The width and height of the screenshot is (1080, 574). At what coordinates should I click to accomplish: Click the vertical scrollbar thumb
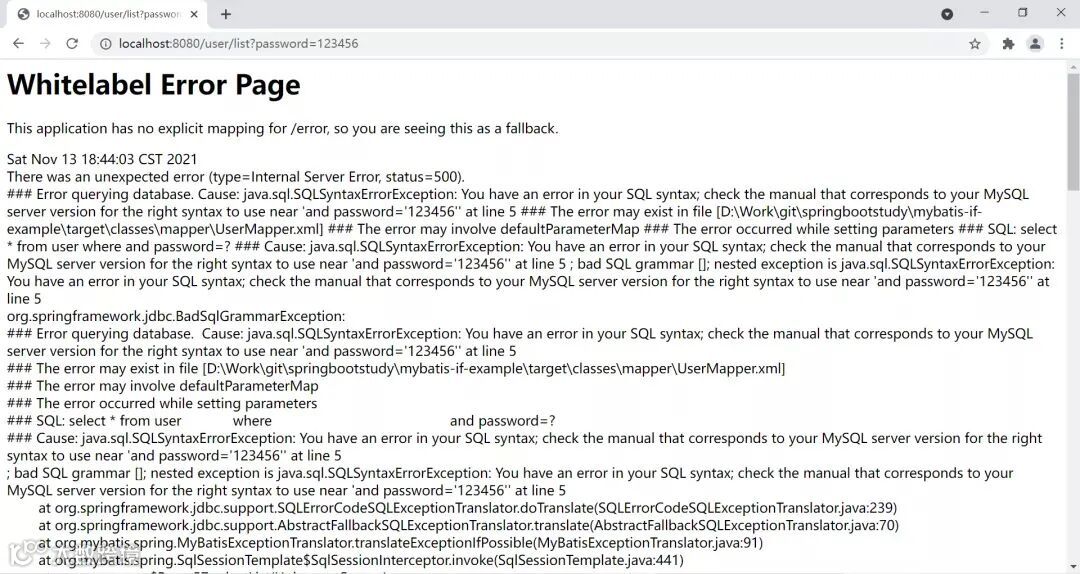1073,130
